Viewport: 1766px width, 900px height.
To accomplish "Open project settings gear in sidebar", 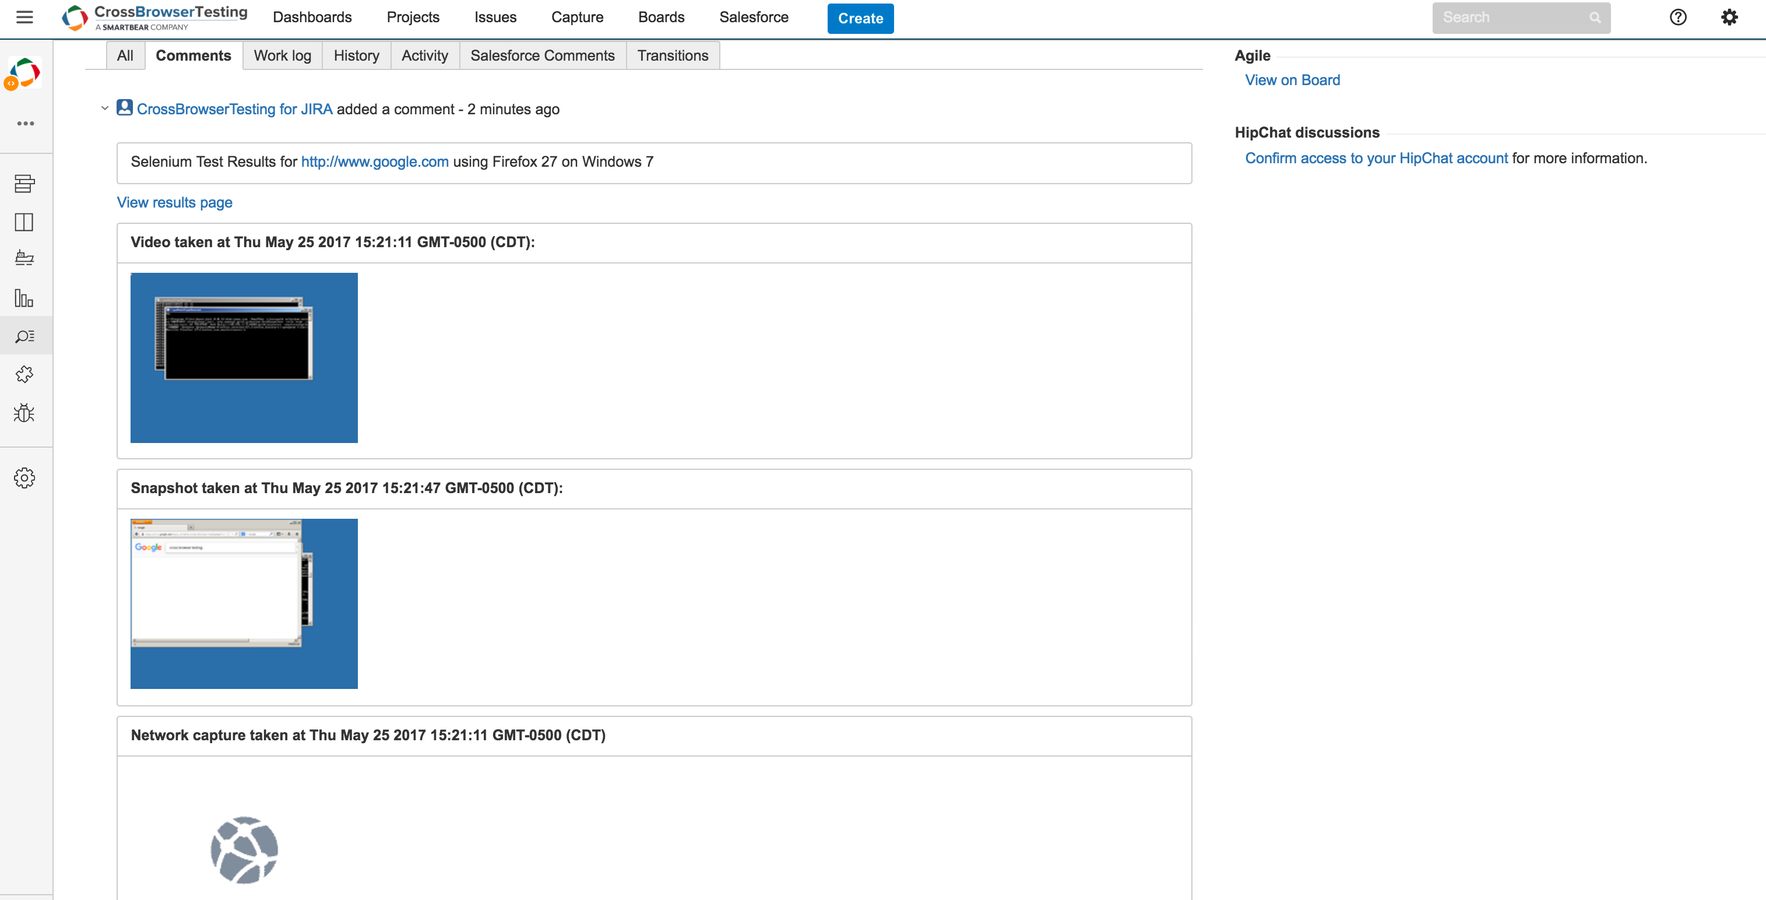I will pyautogui.click(x=24, y=478).
